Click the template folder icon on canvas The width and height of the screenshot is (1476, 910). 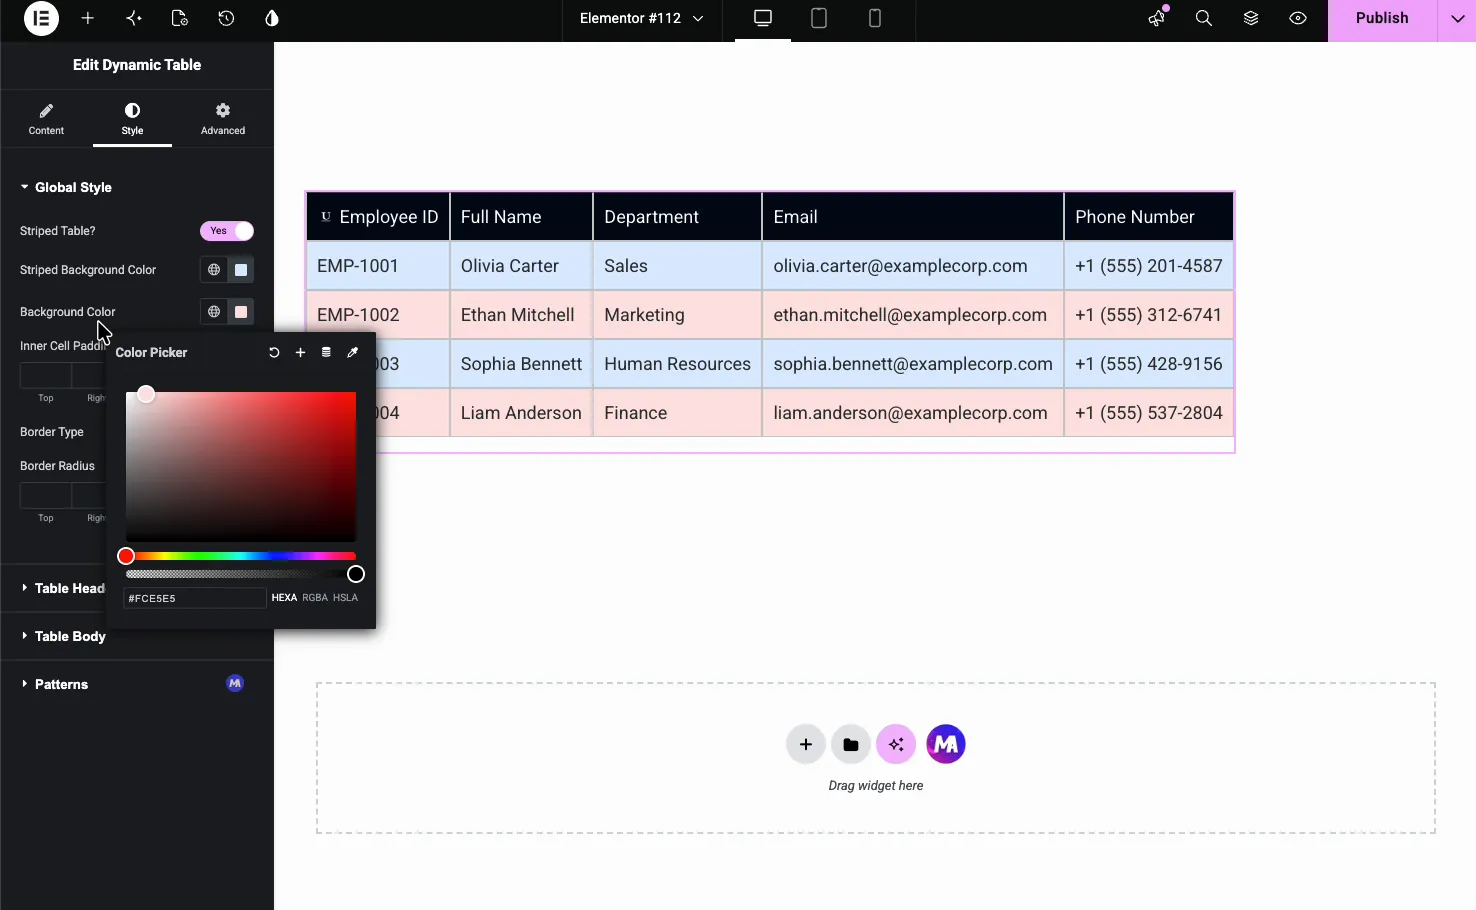[x=851, y=744]
